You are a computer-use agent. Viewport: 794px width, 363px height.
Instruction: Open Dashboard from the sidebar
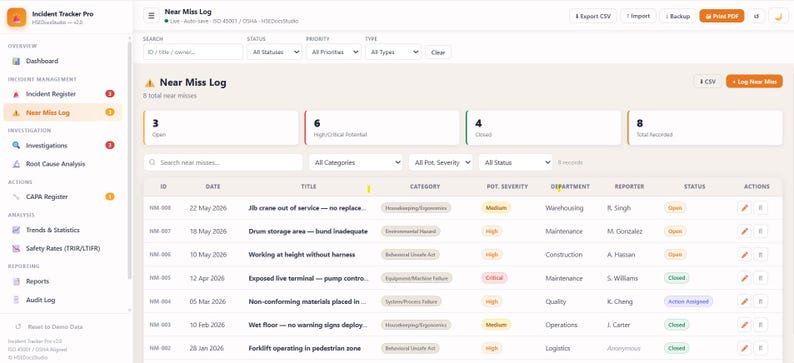(x=62, y=61)
